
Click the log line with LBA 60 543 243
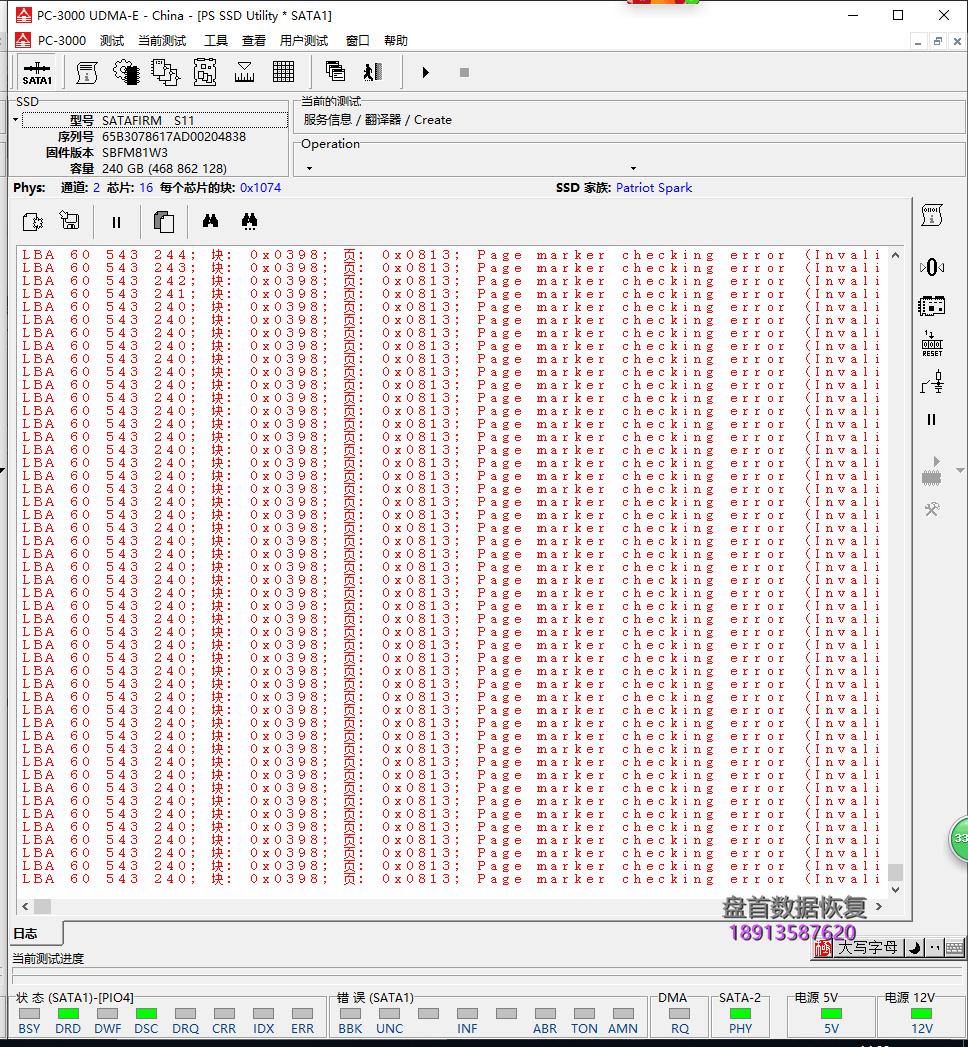coord(452,268)
